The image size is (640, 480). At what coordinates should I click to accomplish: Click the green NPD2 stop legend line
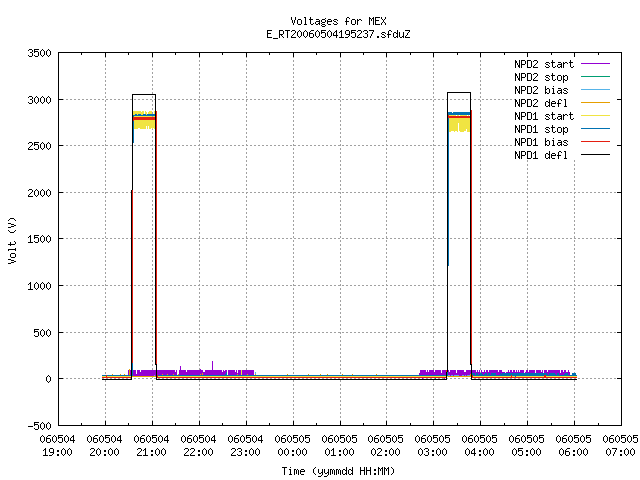pyautogui.click(x=596, y=76)
